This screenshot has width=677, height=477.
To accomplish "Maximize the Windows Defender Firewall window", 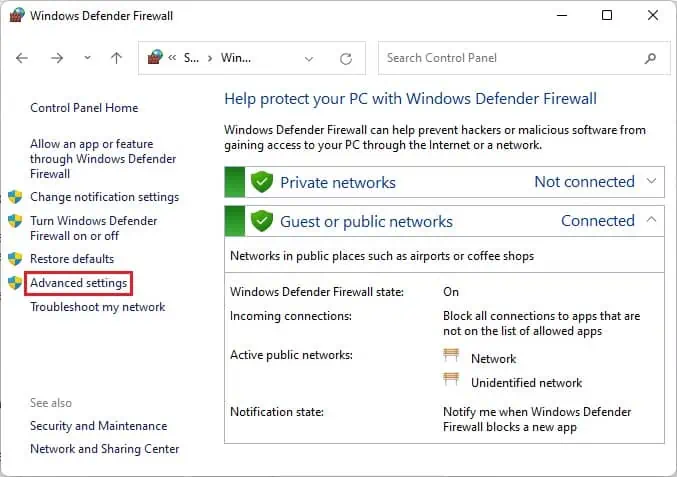I will 607,16.
